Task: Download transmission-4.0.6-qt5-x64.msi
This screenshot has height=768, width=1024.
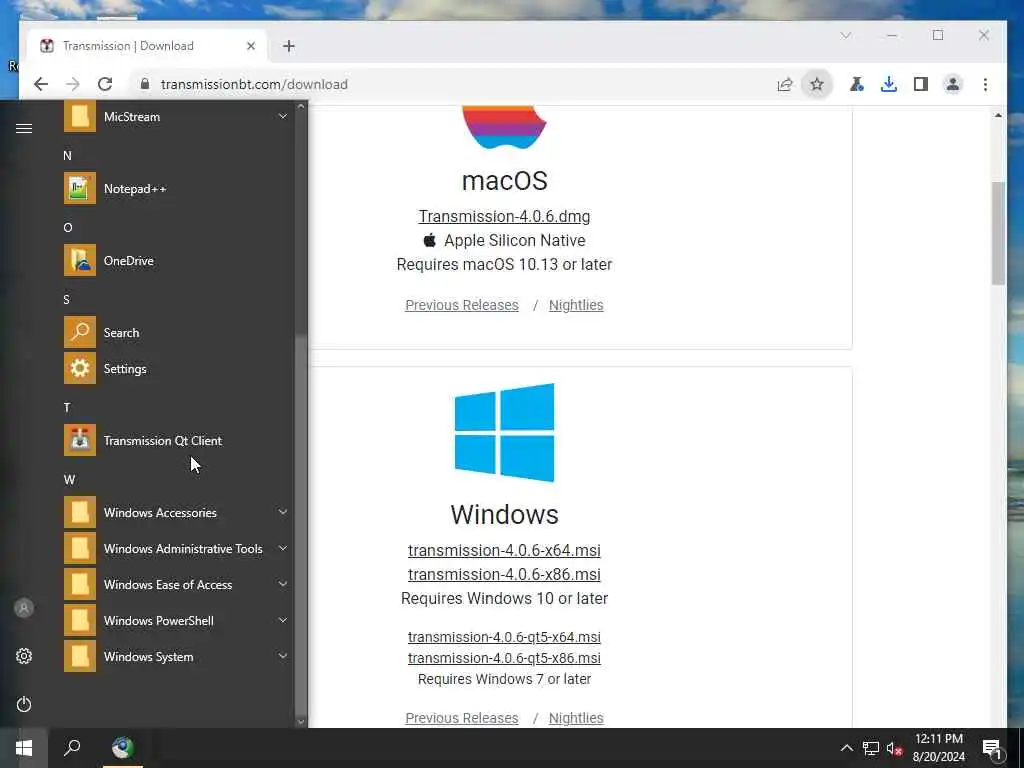Action: pyautogui.click(x=504, y=637)
